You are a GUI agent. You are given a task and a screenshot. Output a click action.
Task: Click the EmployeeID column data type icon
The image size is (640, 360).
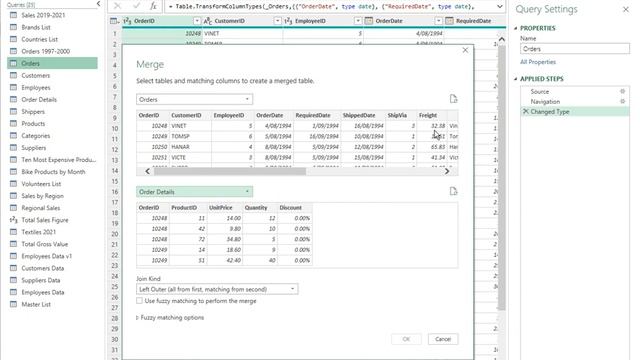[289, 21]
